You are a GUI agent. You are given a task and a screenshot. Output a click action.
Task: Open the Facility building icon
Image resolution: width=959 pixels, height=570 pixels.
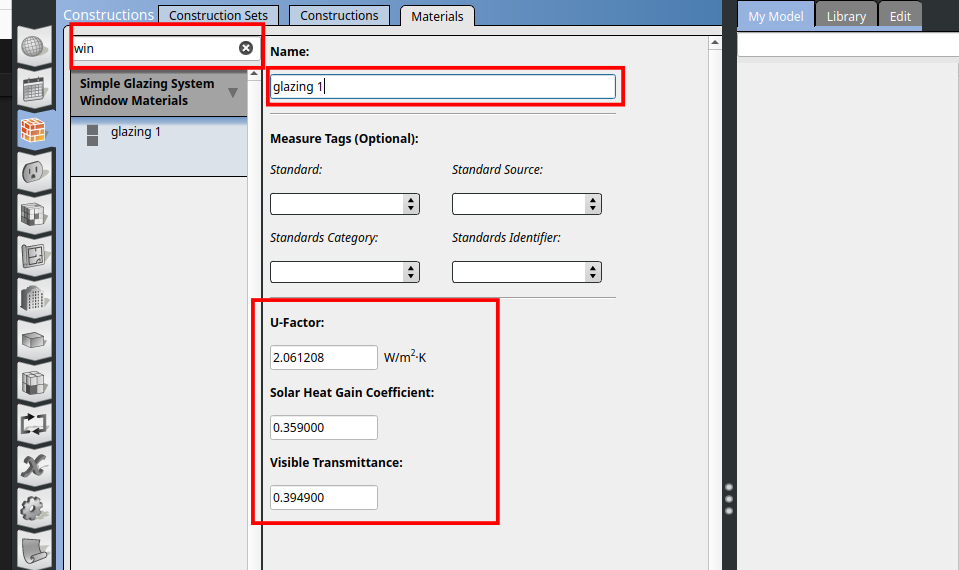click(34, 298)
